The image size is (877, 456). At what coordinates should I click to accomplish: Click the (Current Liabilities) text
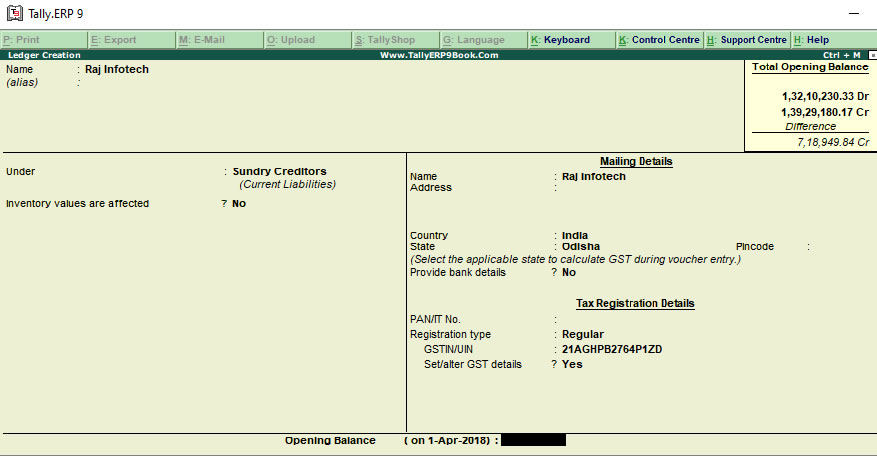coord(287,184)
